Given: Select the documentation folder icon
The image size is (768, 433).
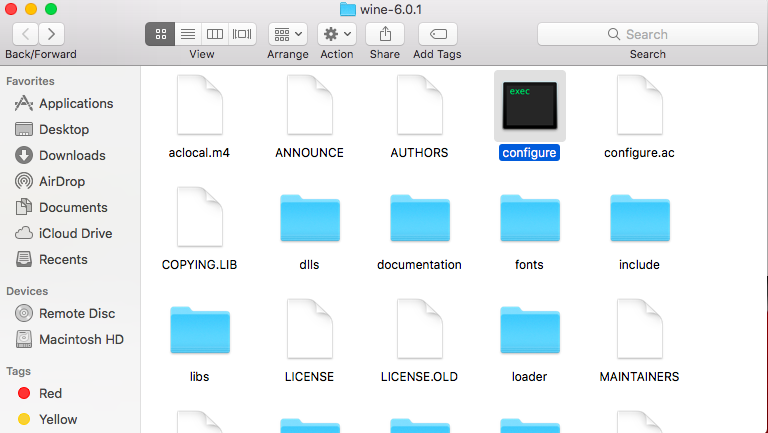Looking at the screenshot, I should tap(420, 218).
